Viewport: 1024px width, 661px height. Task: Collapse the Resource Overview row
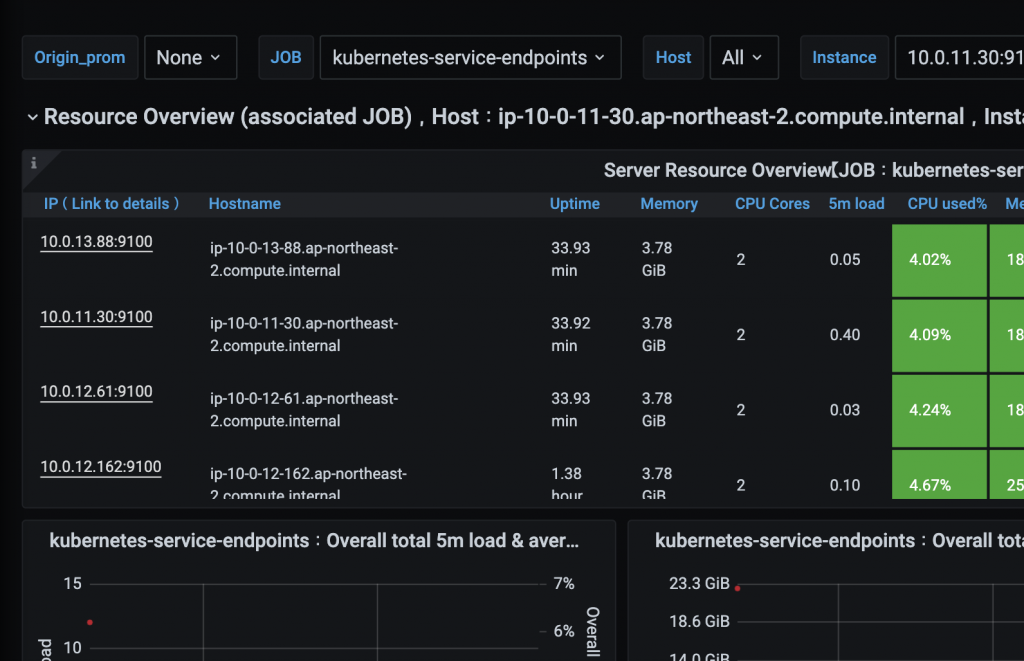[x=33, y=118]
